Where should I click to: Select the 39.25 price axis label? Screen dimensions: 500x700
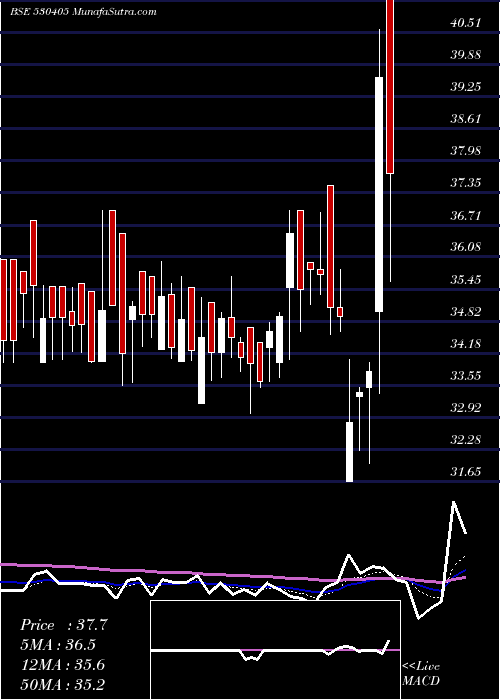(x=466, y=87)
